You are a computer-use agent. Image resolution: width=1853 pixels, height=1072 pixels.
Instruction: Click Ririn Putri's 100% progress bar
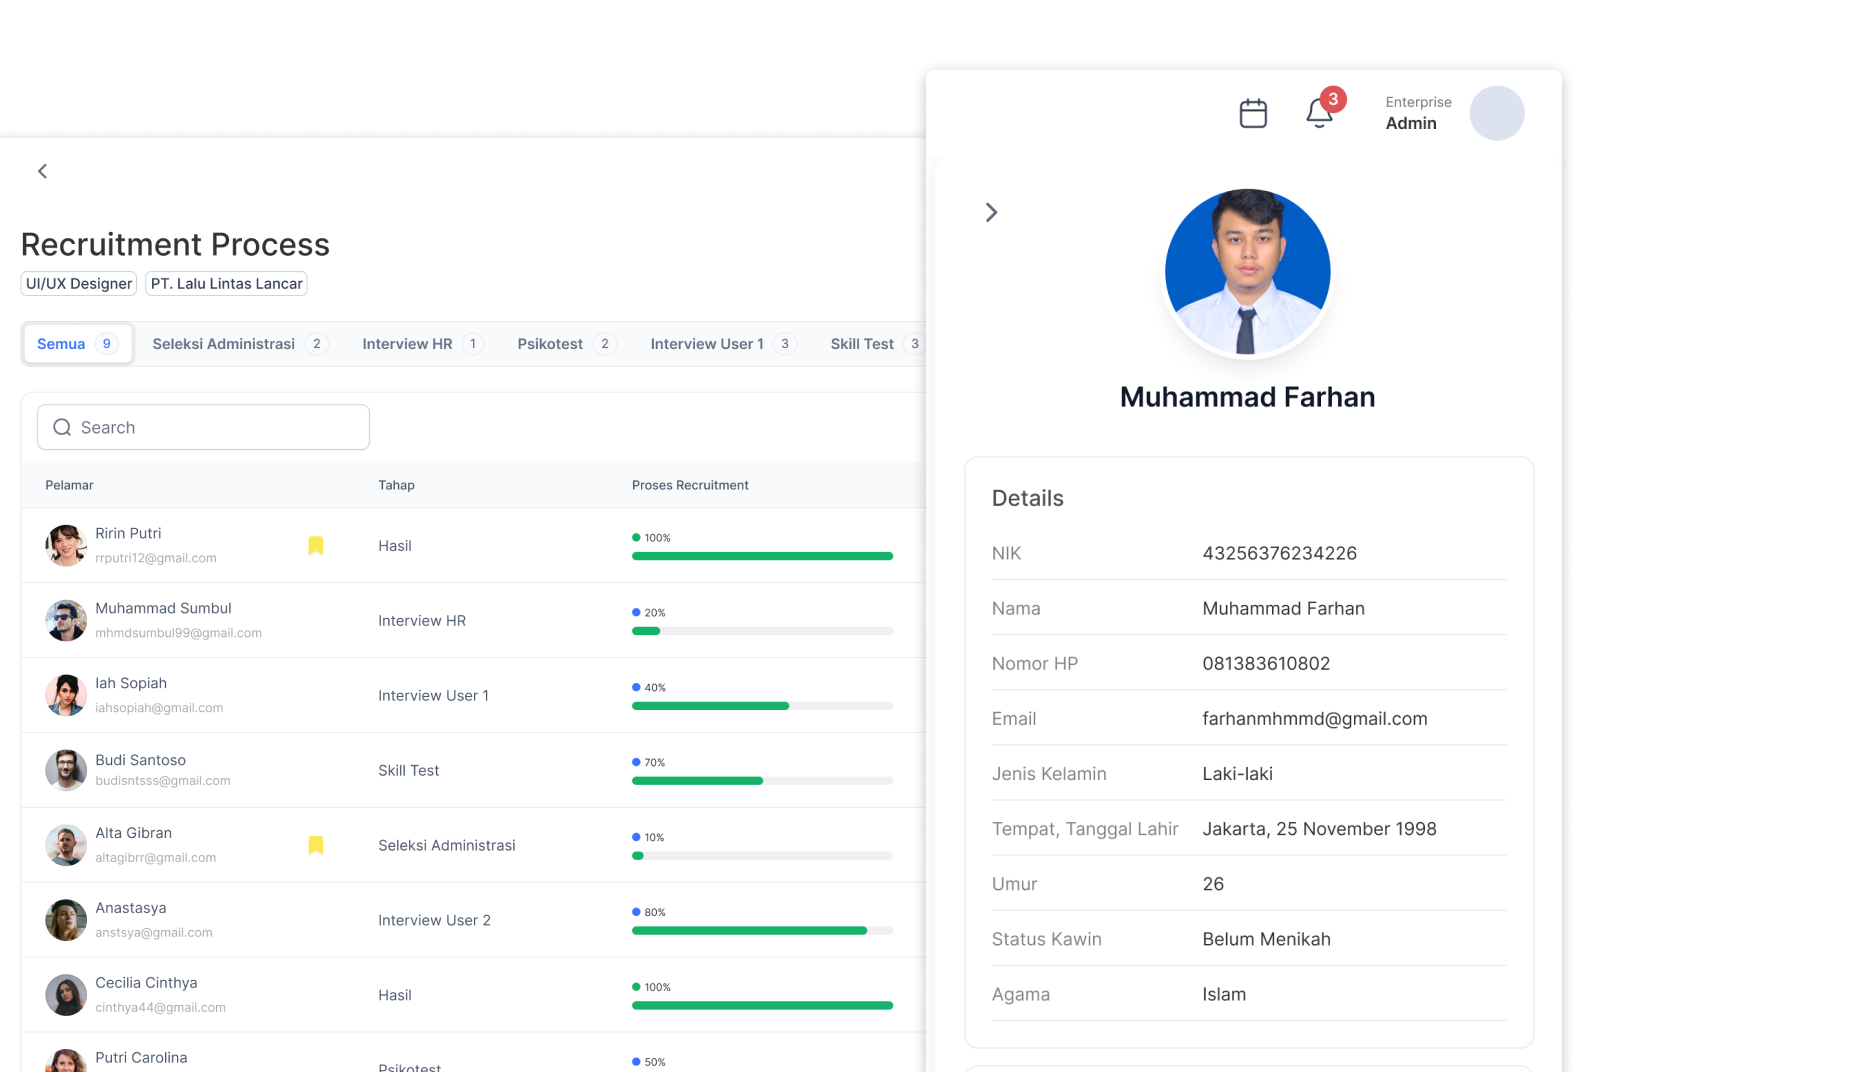(761, 556)
